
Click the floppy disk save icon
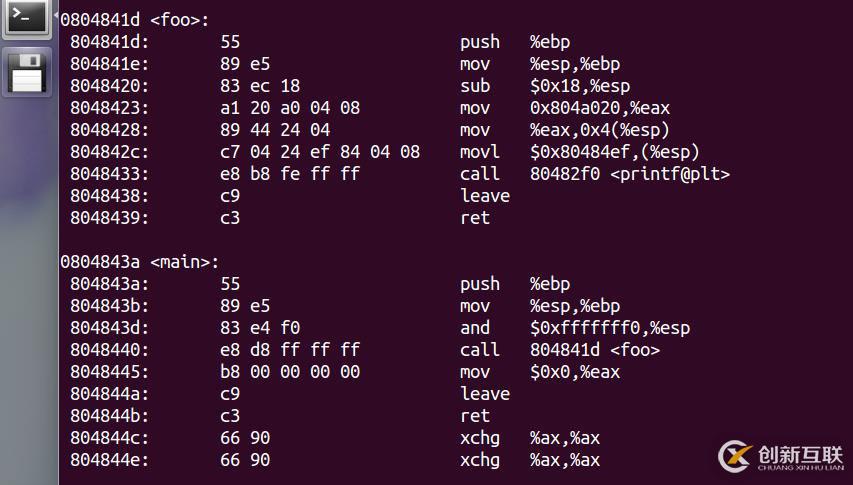coord(27,71)
